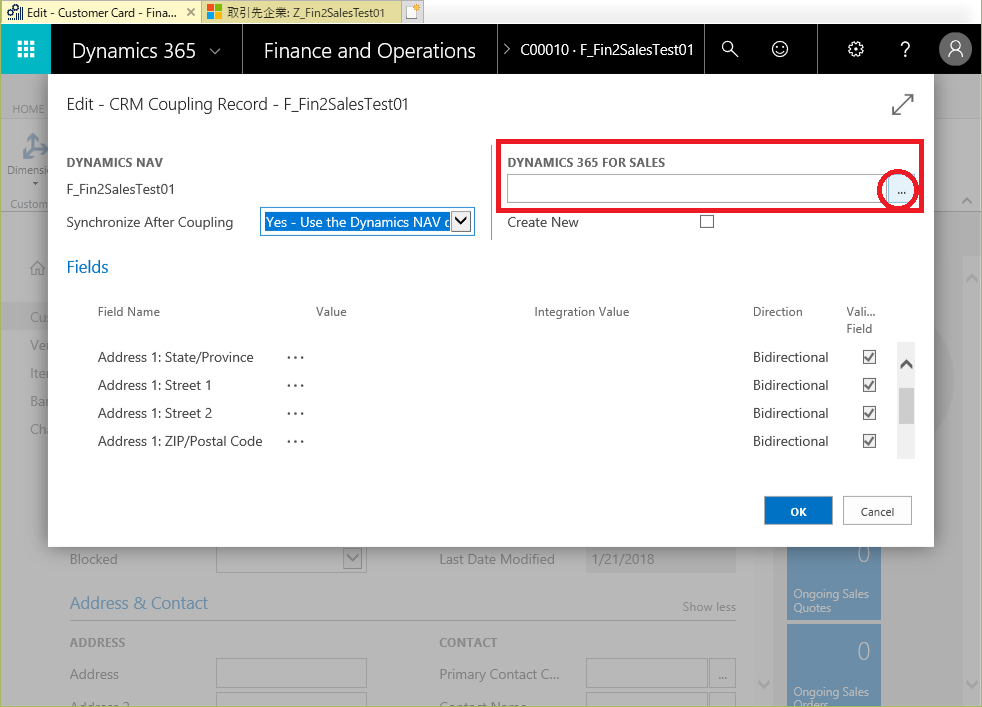
Task: Click Bidirectional for Address 1: State/Province
Action: pos(790,357)
